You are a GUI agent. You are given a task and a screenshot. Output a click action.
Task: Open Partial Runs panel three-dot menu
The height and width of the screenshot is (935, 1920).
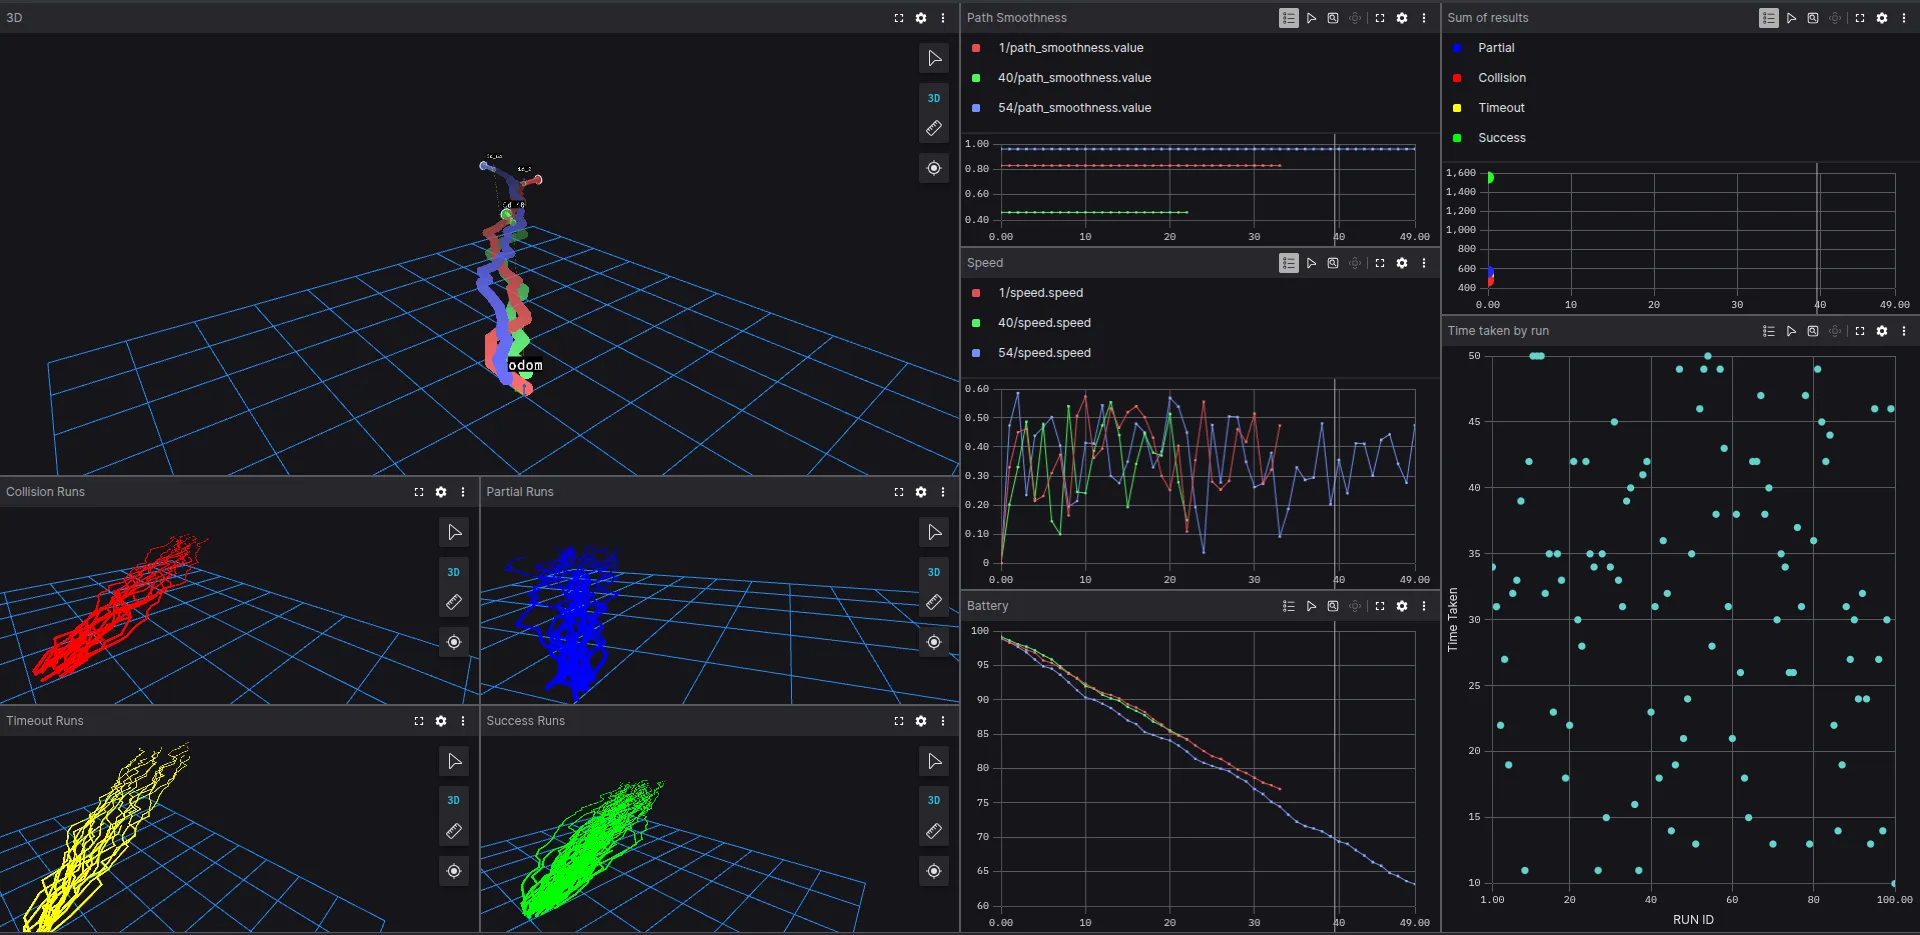pos(943,492)
